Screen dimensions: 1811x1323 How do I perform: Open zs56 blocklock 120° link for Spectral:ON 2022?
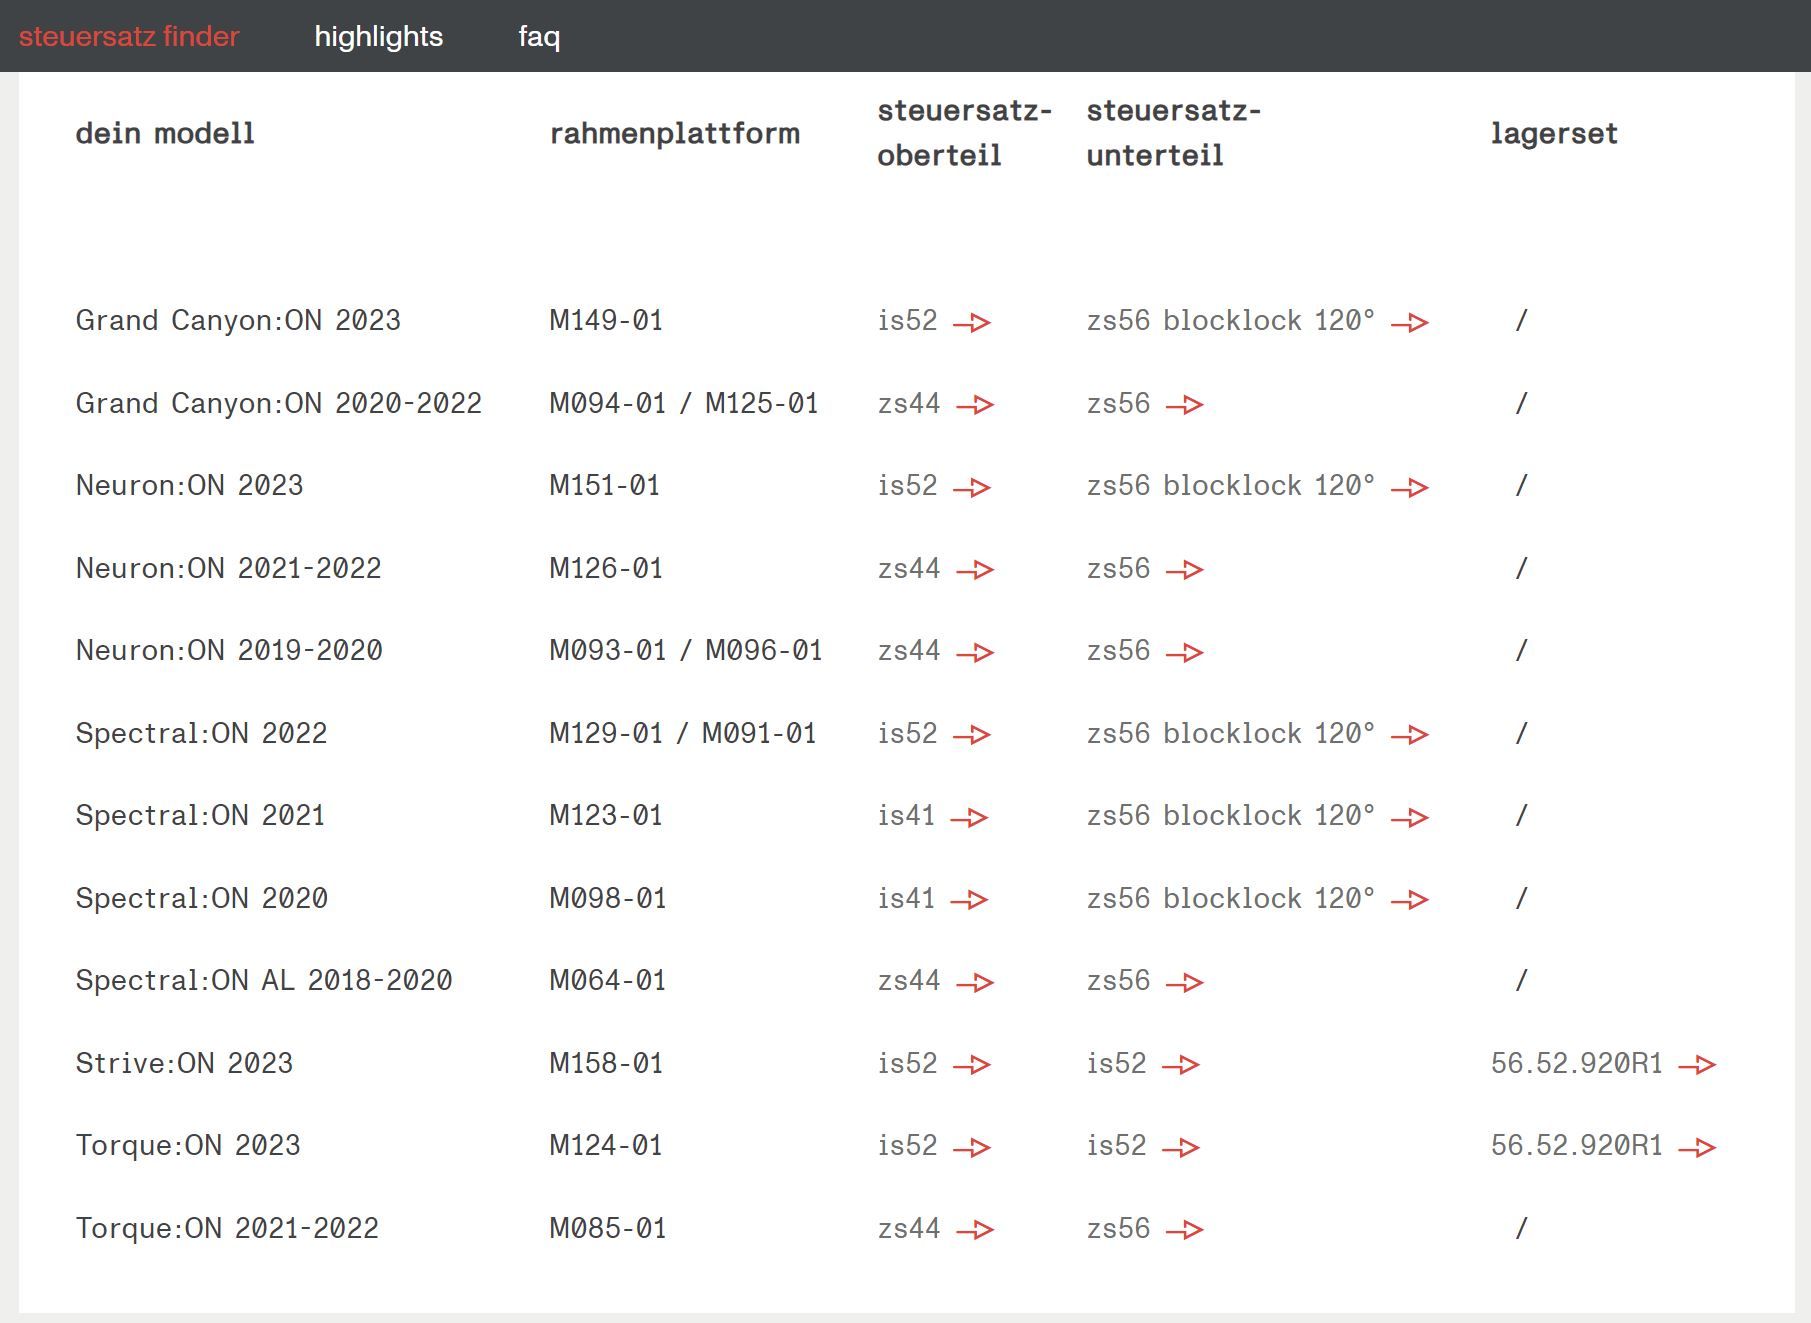[x=1230, y=733]
